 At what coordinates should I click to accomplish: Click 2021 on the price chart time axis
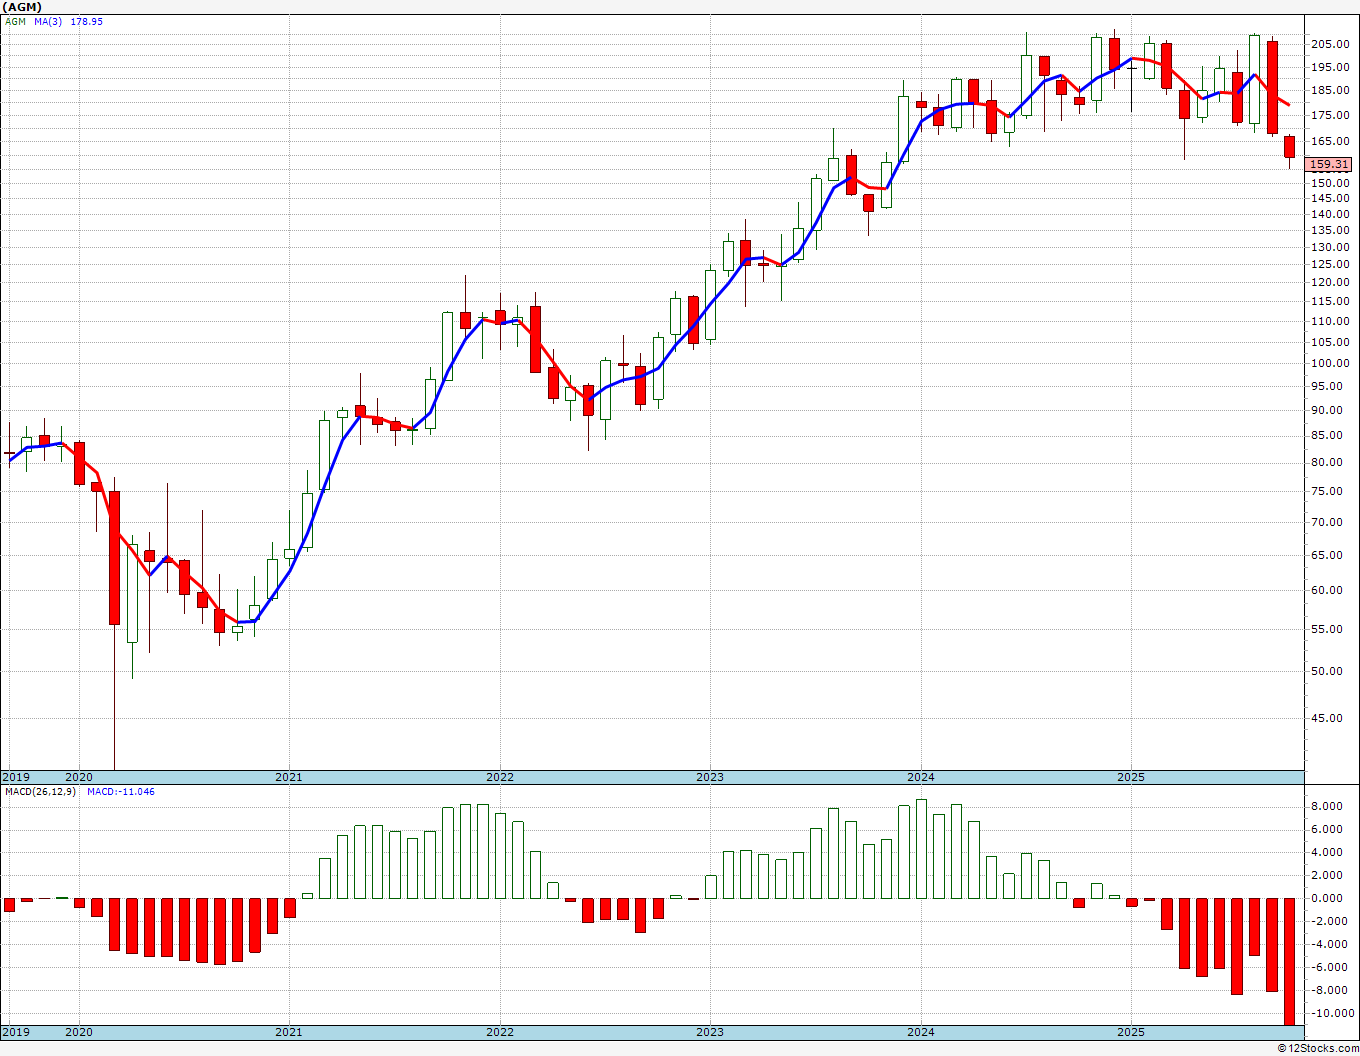(x=289, y=777)
